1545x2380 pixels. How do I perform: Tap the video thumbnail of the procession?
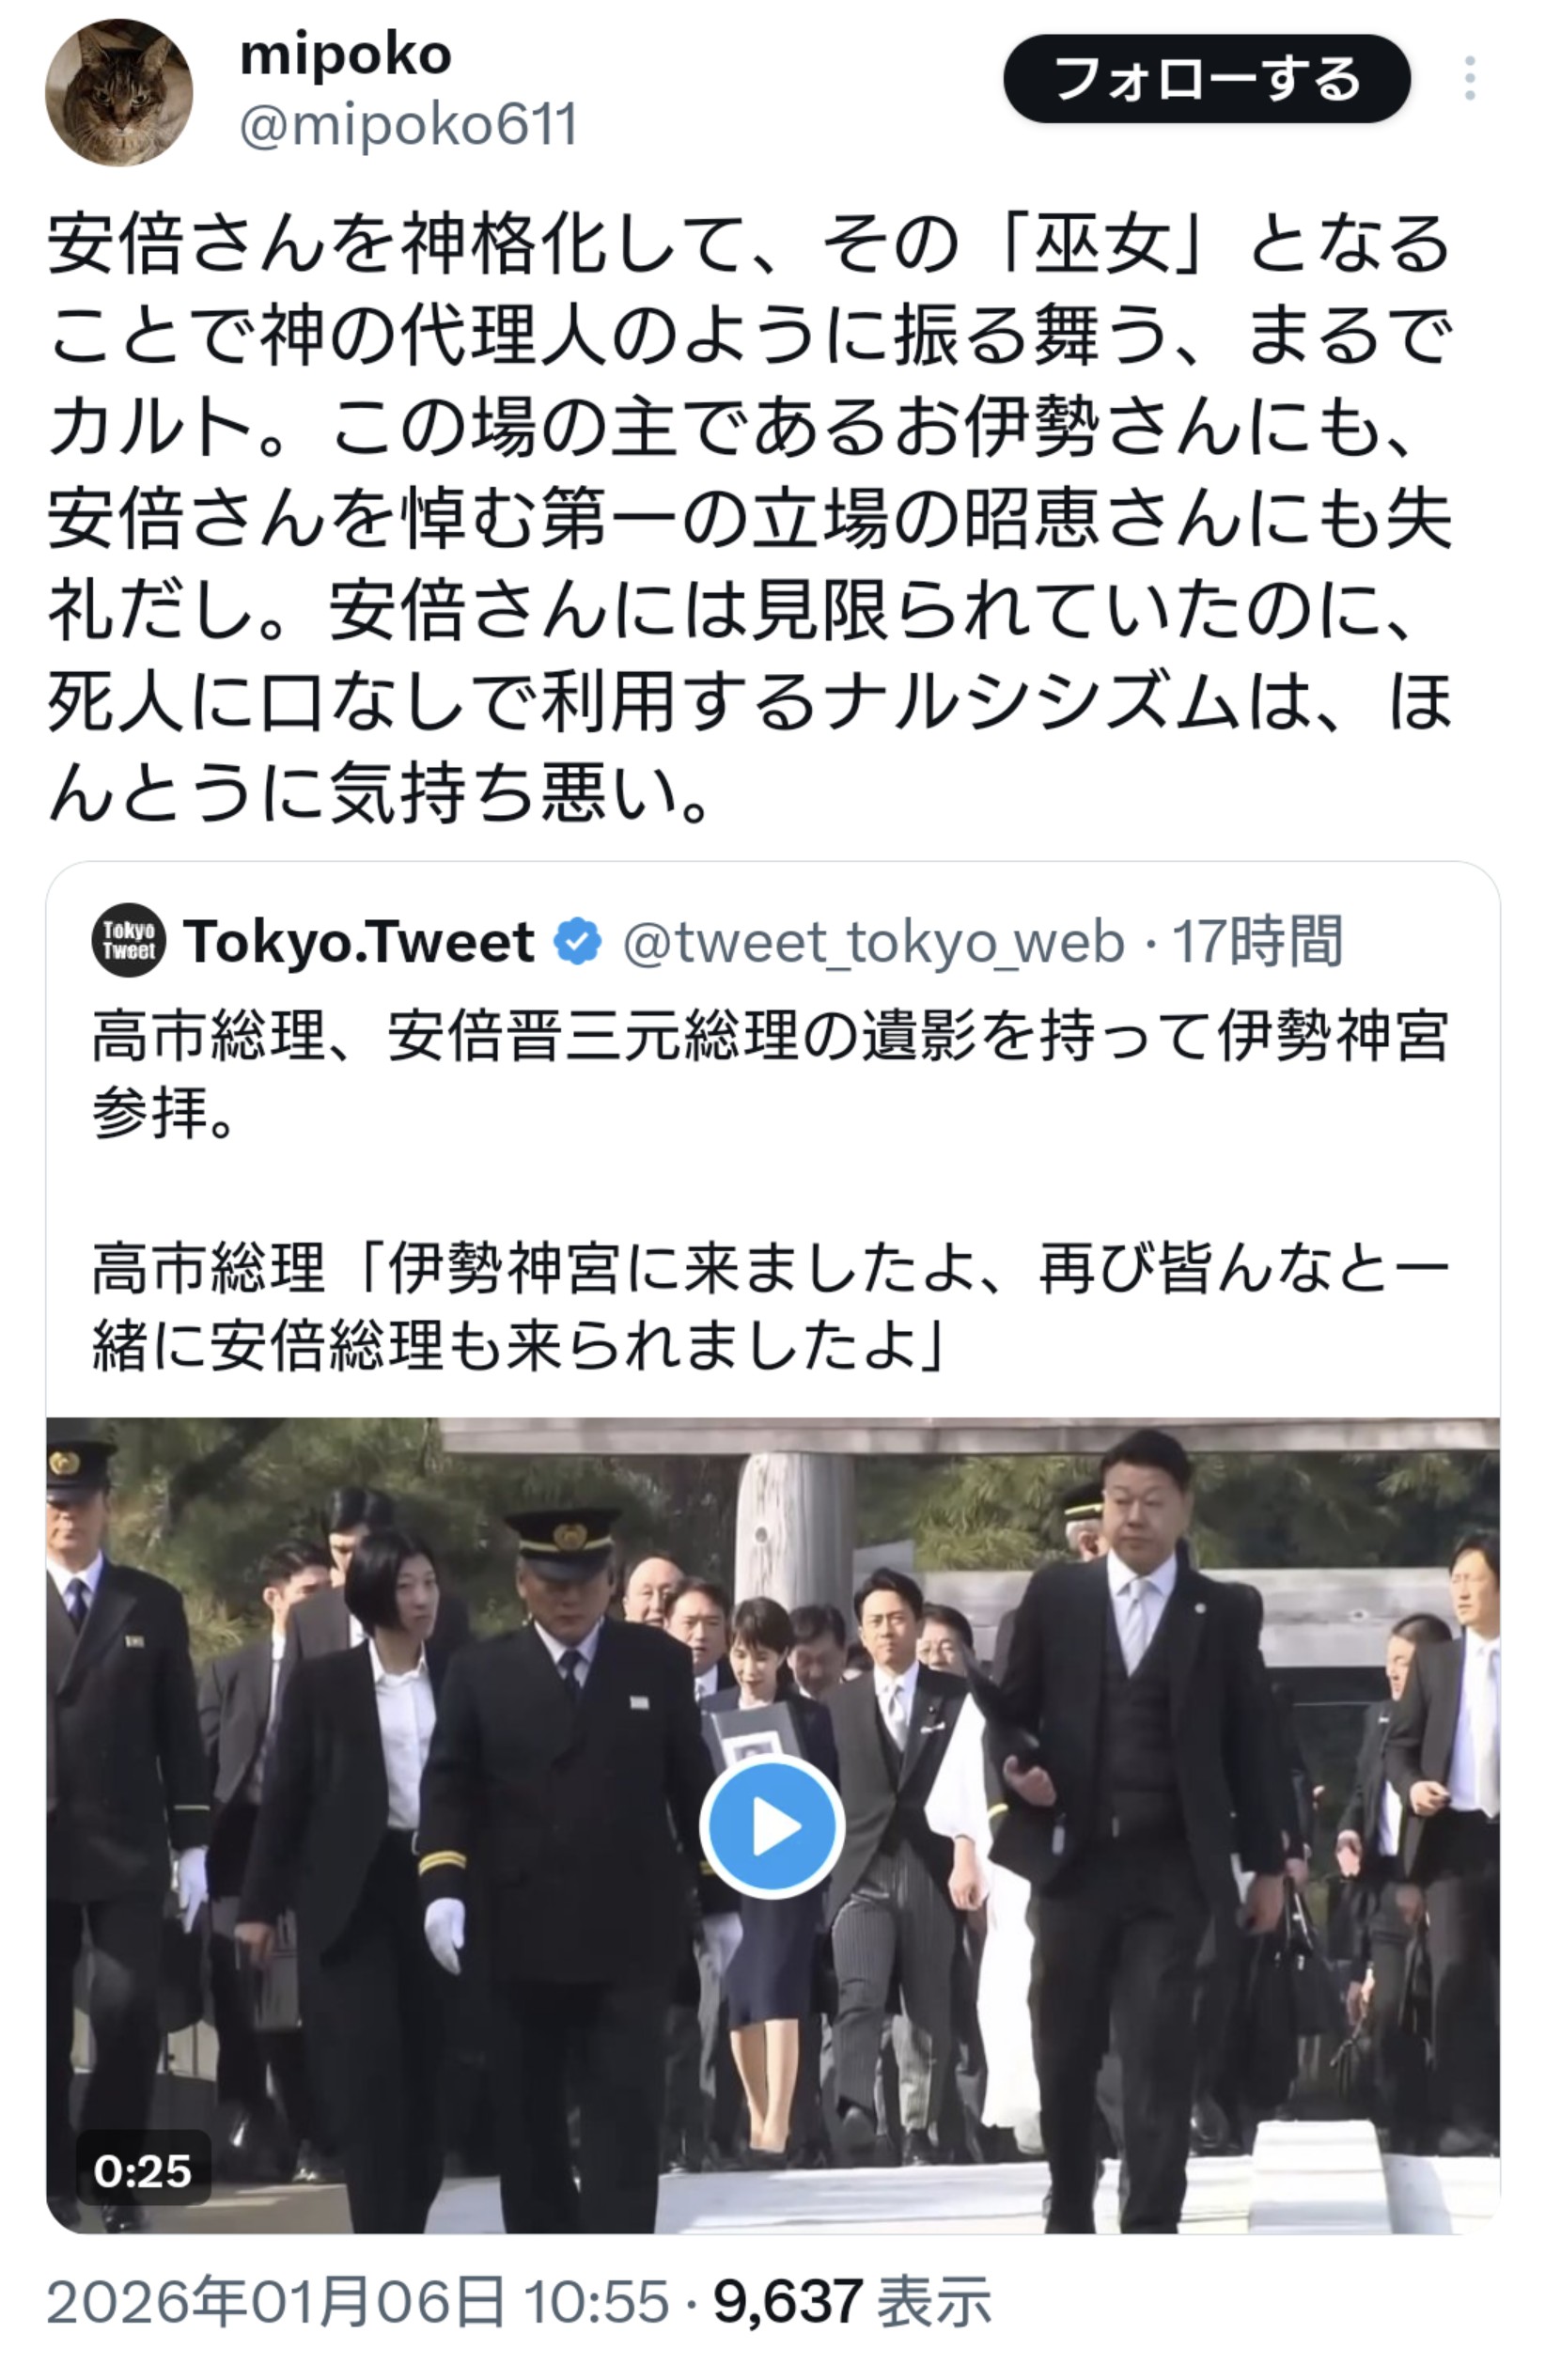pyautogui.click(x=772, y=1825)
